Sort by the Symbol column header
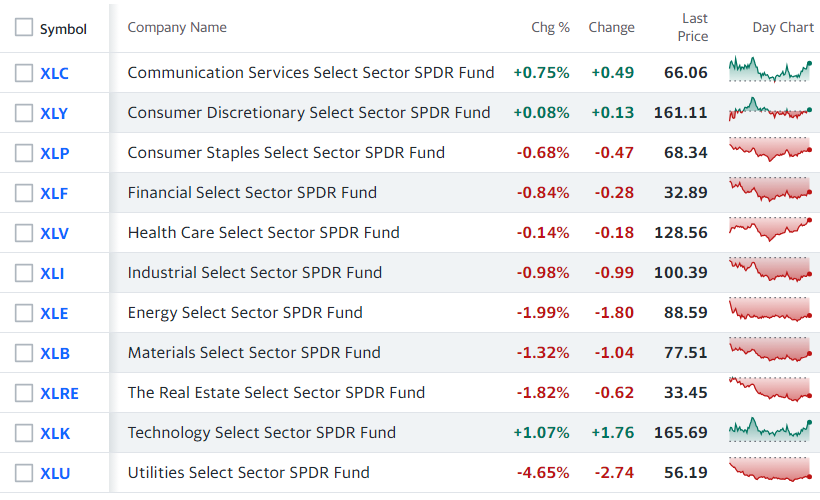This screenshot has height=500, width=820. [x=63, y=29]
